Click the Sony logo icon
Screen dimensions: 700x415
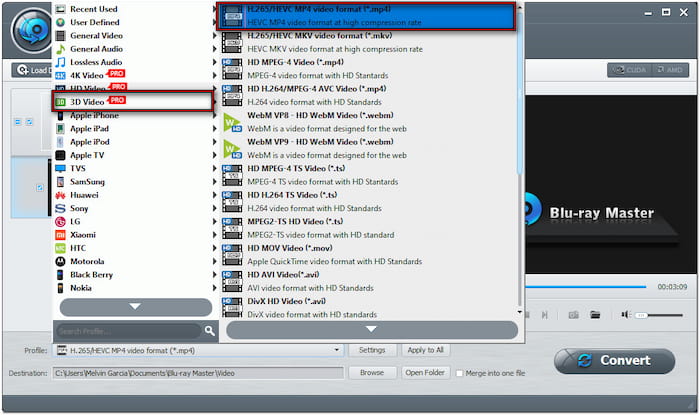click(x=60, y=208)
